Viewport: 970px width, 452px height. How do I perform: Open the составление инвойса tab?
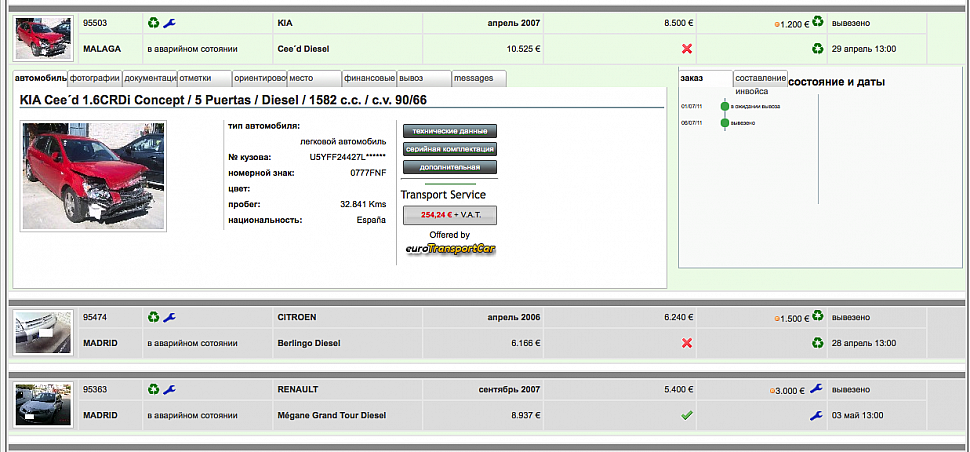click(x=761, y=78)
